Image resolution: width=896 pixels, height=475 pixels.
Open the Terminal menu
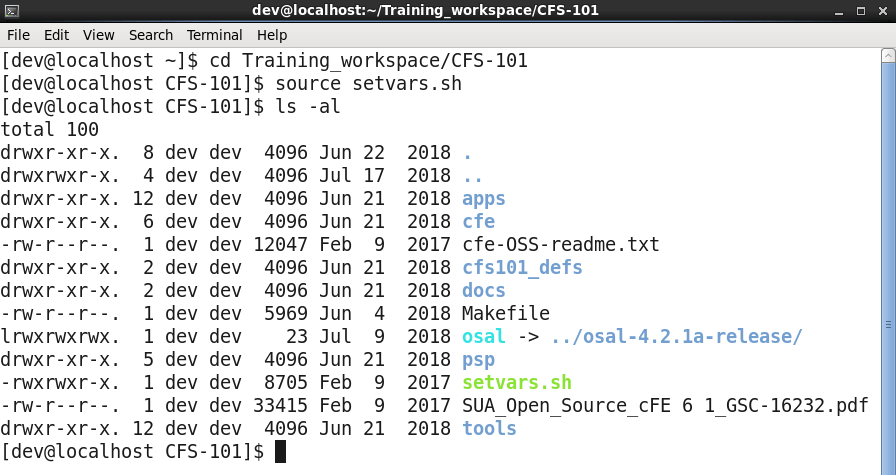click(214, 35)
